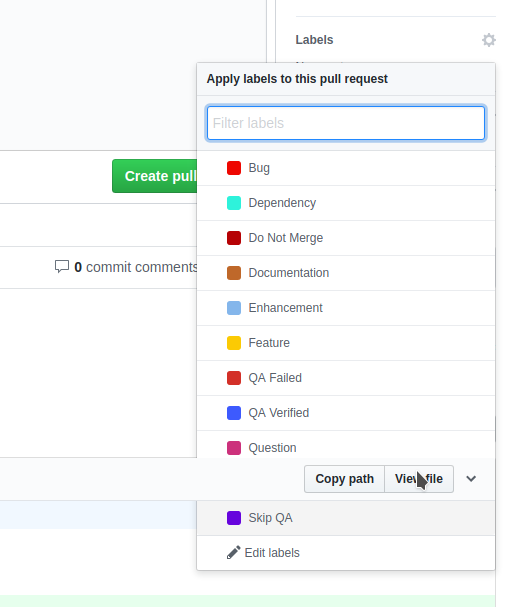The width and height of the screenshot is (520, 607).
Task: Open the Labels settings gear
Action: click(489, 40)
